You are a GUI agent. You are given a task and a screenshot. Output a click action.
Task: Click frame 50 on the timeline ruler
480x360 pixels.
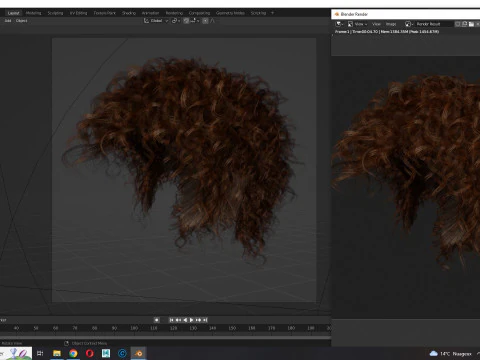pos(36,328)
